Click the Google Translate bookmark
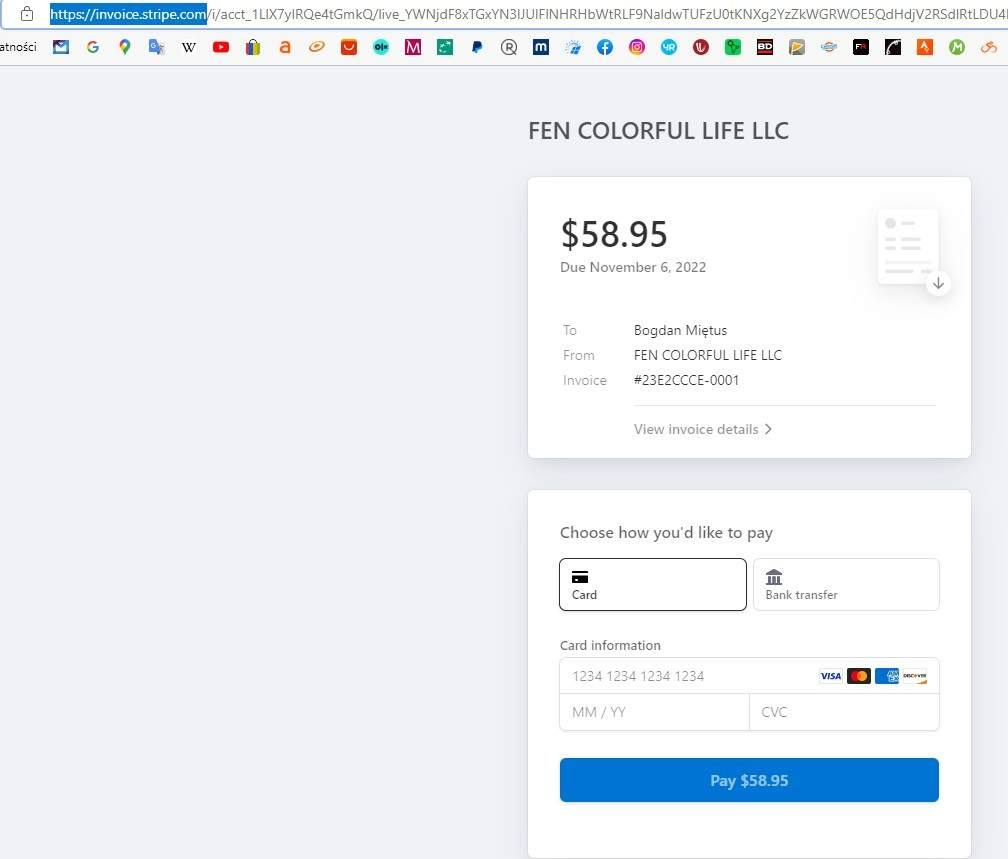The width and height of the screenshot is (1008, 859). pyautogui.click(x=156, y=47)
